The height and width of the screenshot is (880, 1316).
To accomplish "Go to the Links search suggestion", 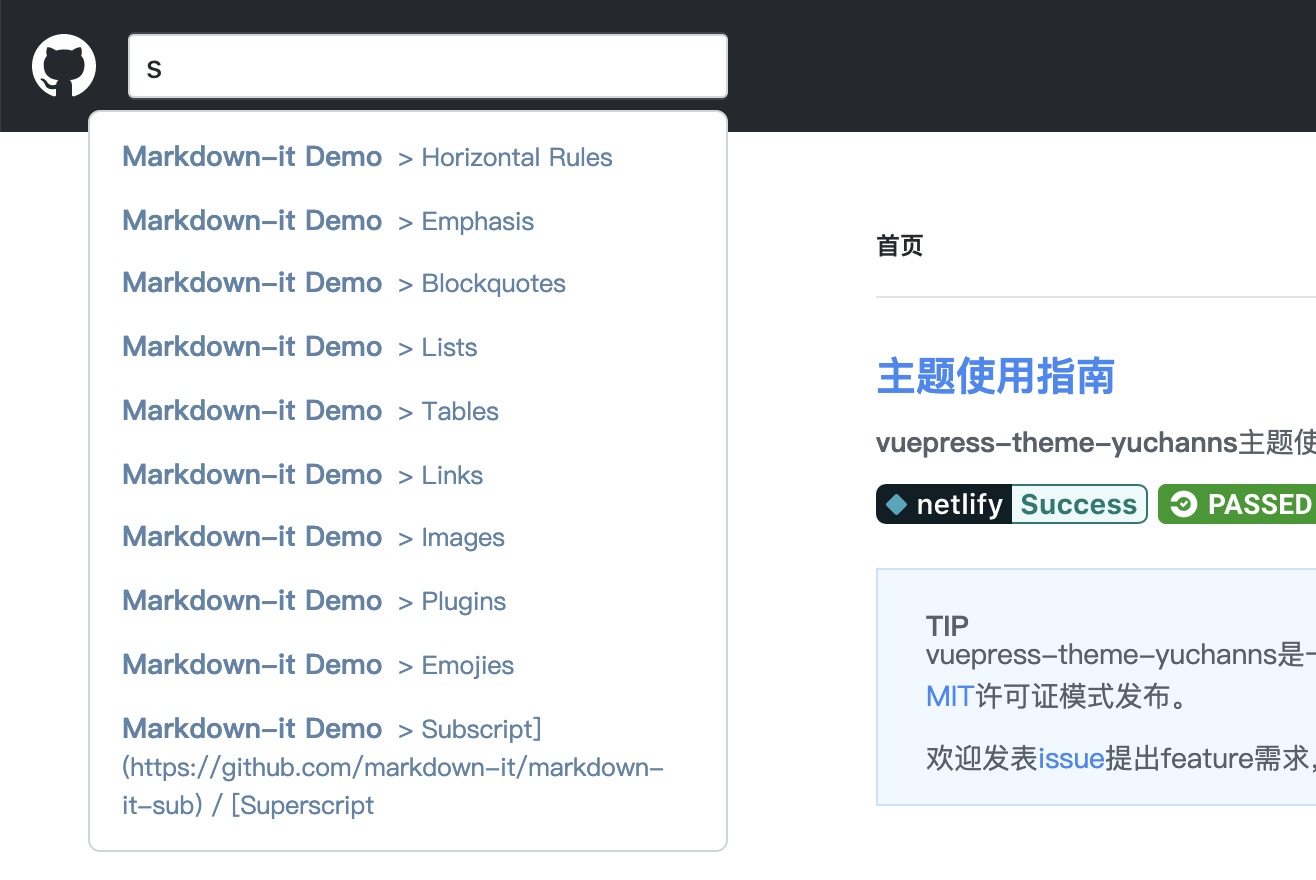I will pyautogui.click(x=408, y=475).
